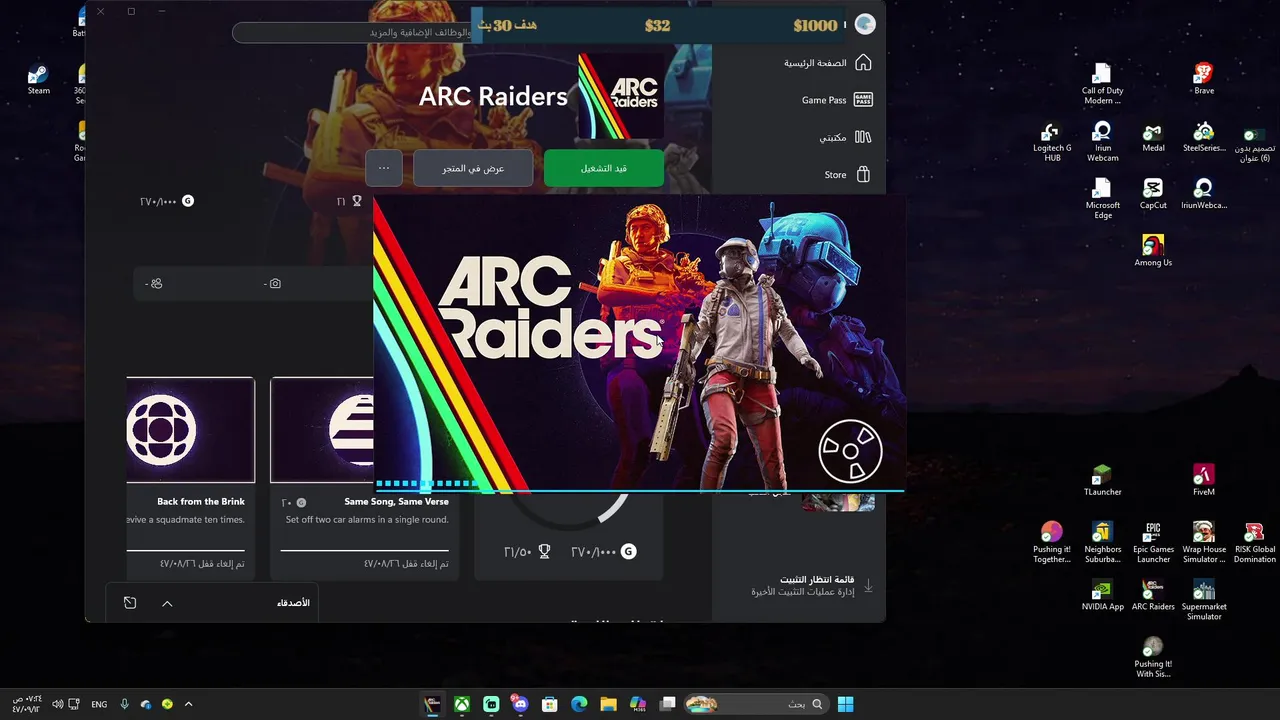The image size is (1280, 720).
Task: Click the Xbox app search field
Action: pos(352,33)
